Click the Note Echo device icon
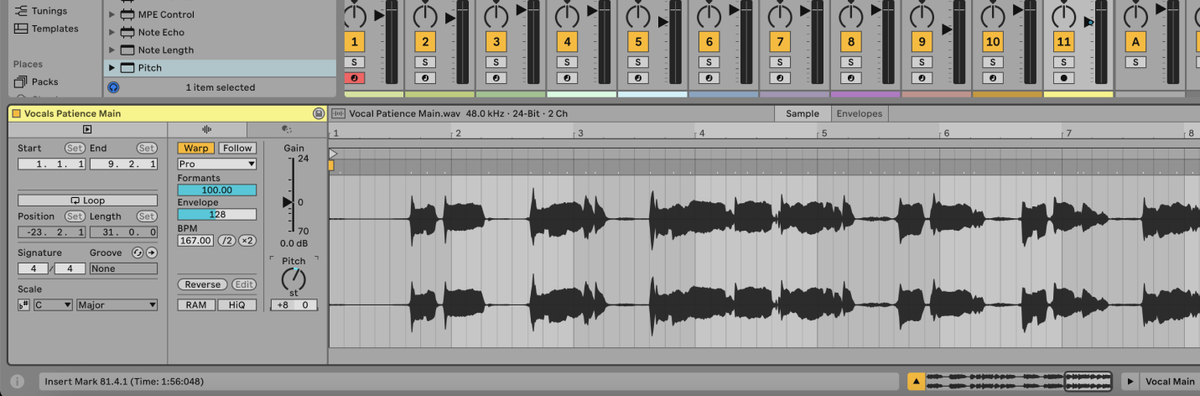Screen dimensions: 1200x396 tap(127, 32)
